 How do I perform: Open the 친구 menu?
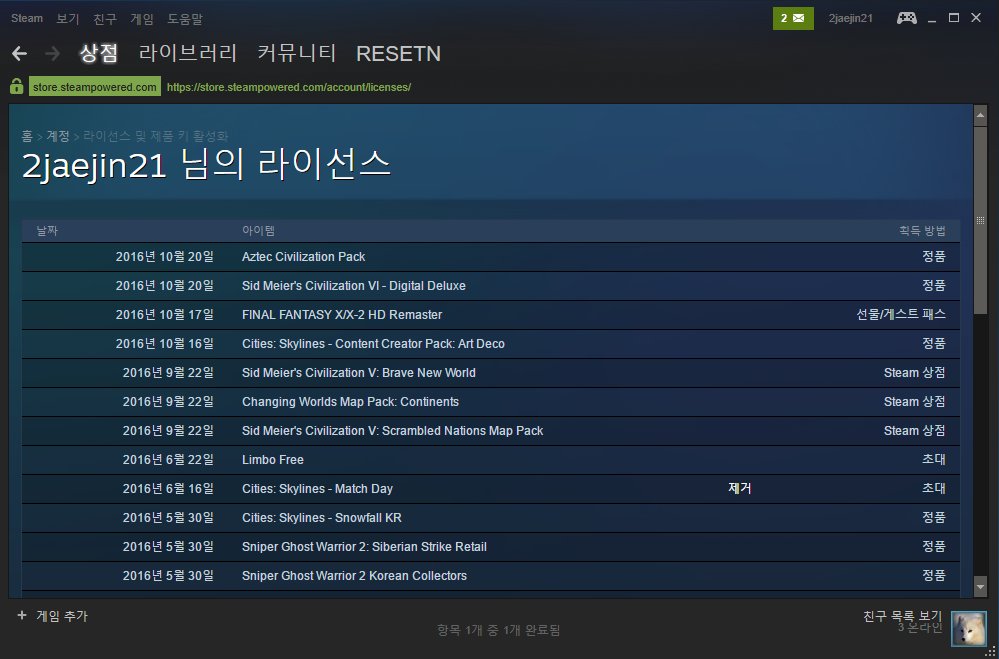[x=105, y=18]
